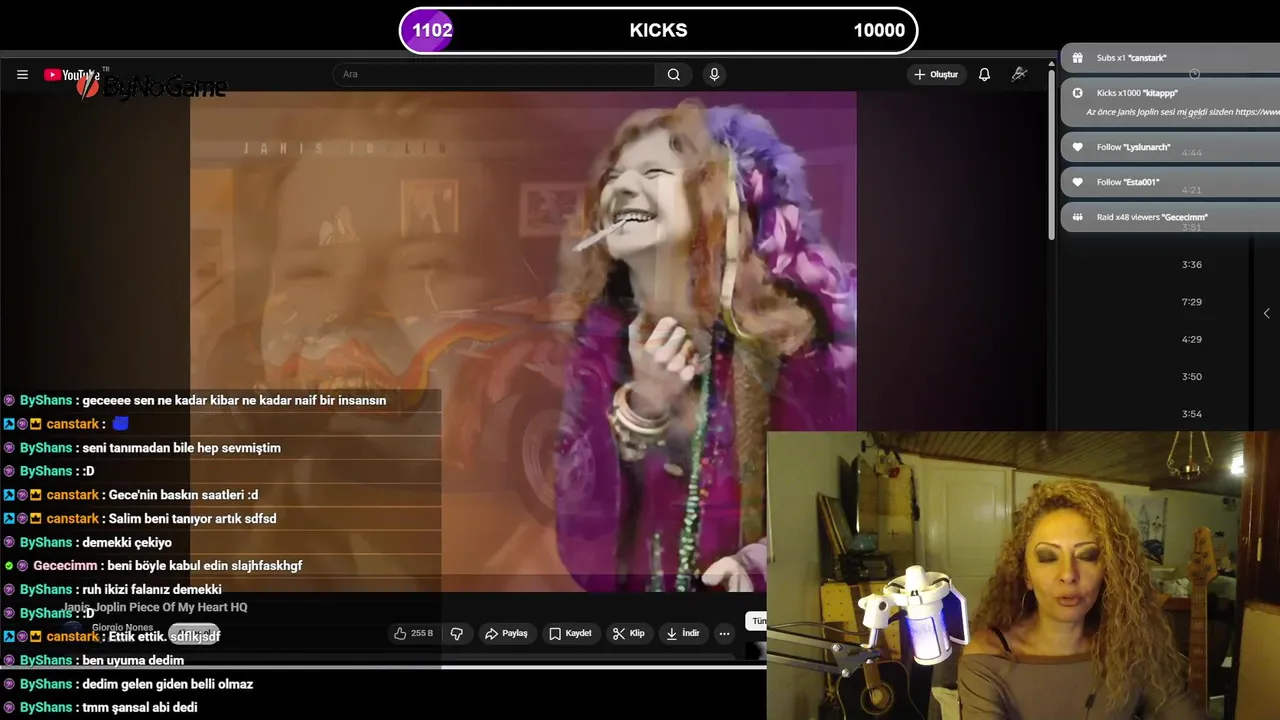Screen dimensions: 1280x720
Task: Click the 3:54 duration label
Action: point(1191,414)
